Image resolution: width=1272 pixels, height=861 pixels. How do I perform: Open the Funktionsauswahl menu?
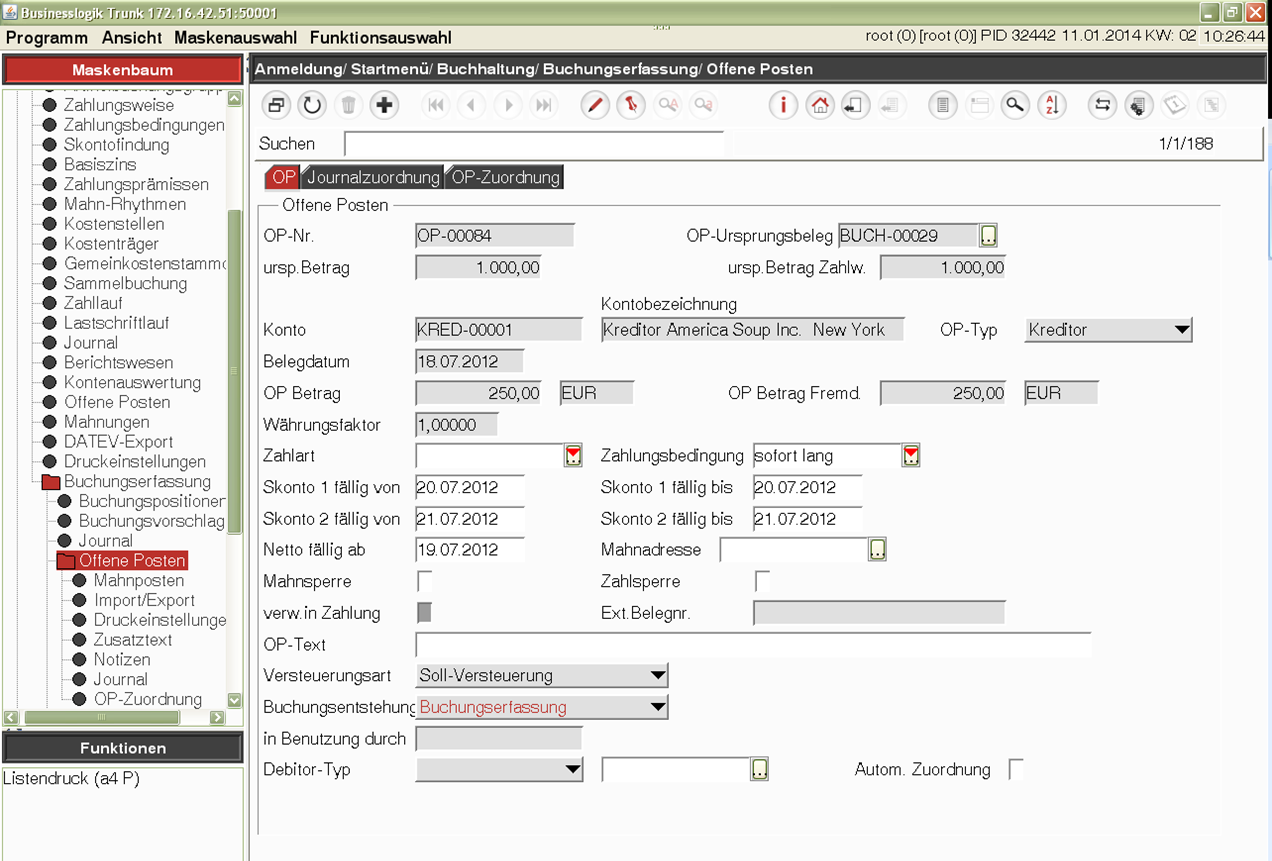click(381, 38)
